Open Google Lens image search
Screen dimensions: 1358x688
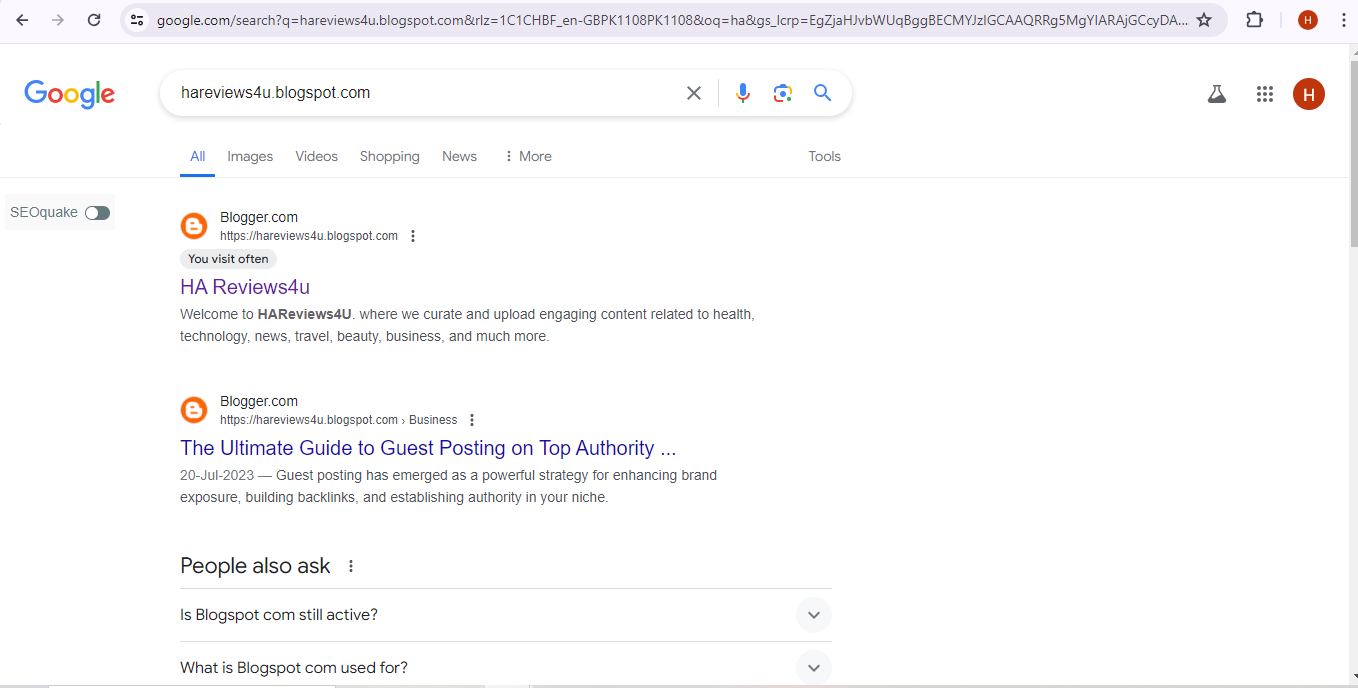(x=782, y=93)
